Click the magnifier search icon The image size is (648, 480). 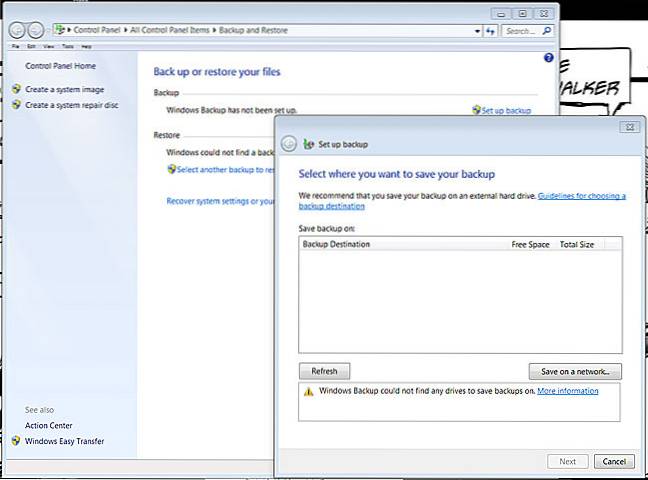pyautogui.click(x=547, y=31)
